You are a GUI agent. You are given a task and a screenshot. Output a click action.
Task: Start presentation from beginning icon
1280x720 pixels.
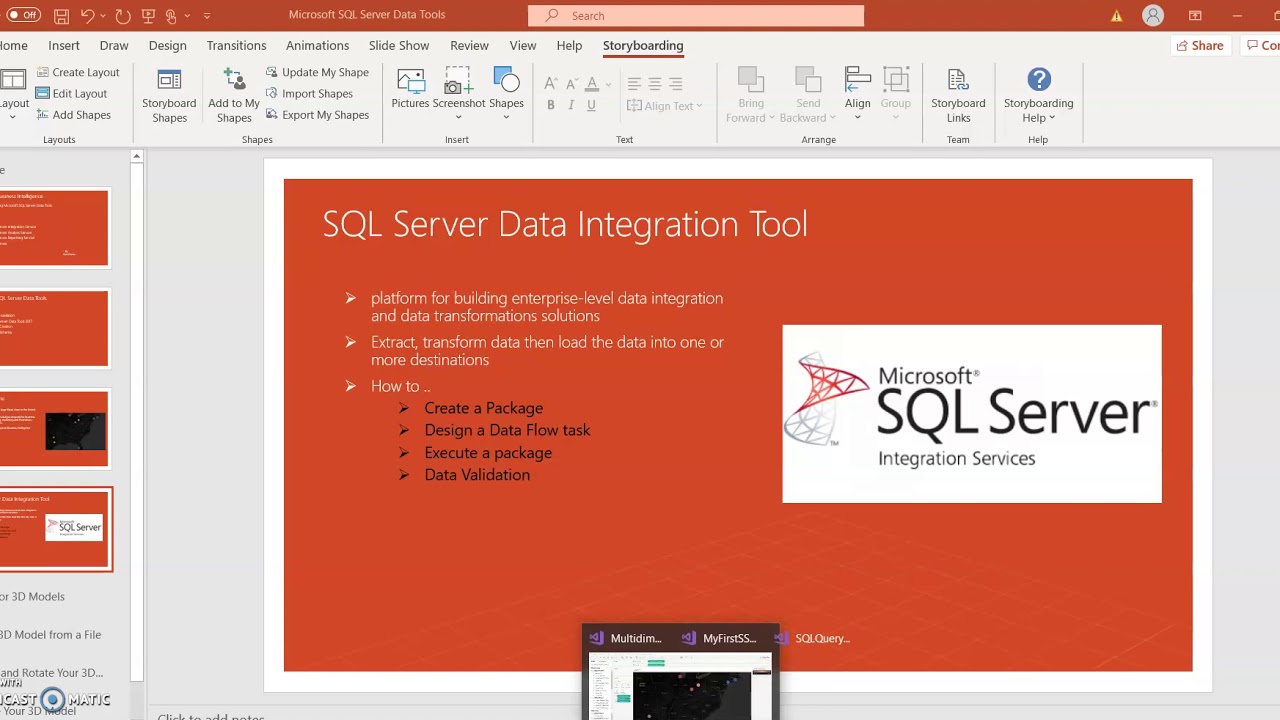148,16
